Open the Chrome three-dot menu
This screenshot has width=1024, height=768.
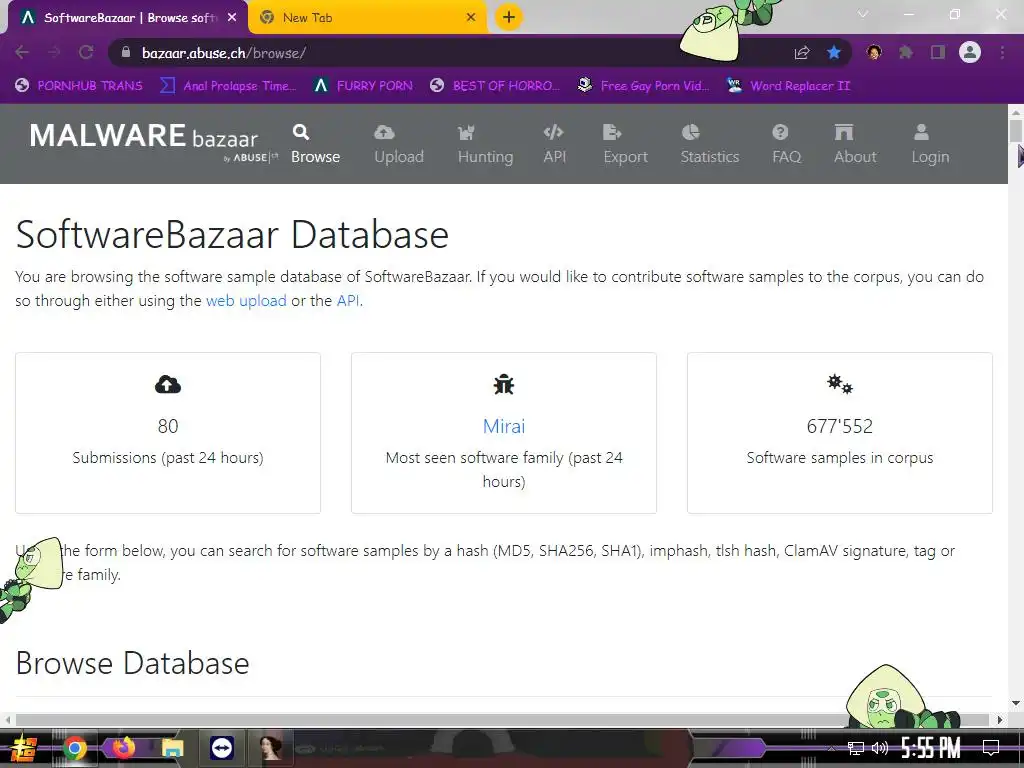pos(1002,52)
